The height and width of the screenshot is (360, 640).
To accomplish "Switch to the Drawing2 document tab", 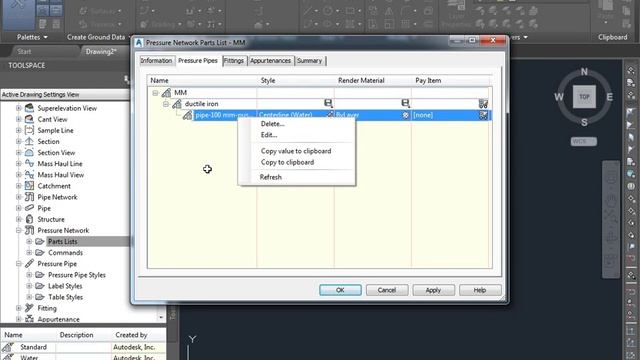I will (101, 51).
